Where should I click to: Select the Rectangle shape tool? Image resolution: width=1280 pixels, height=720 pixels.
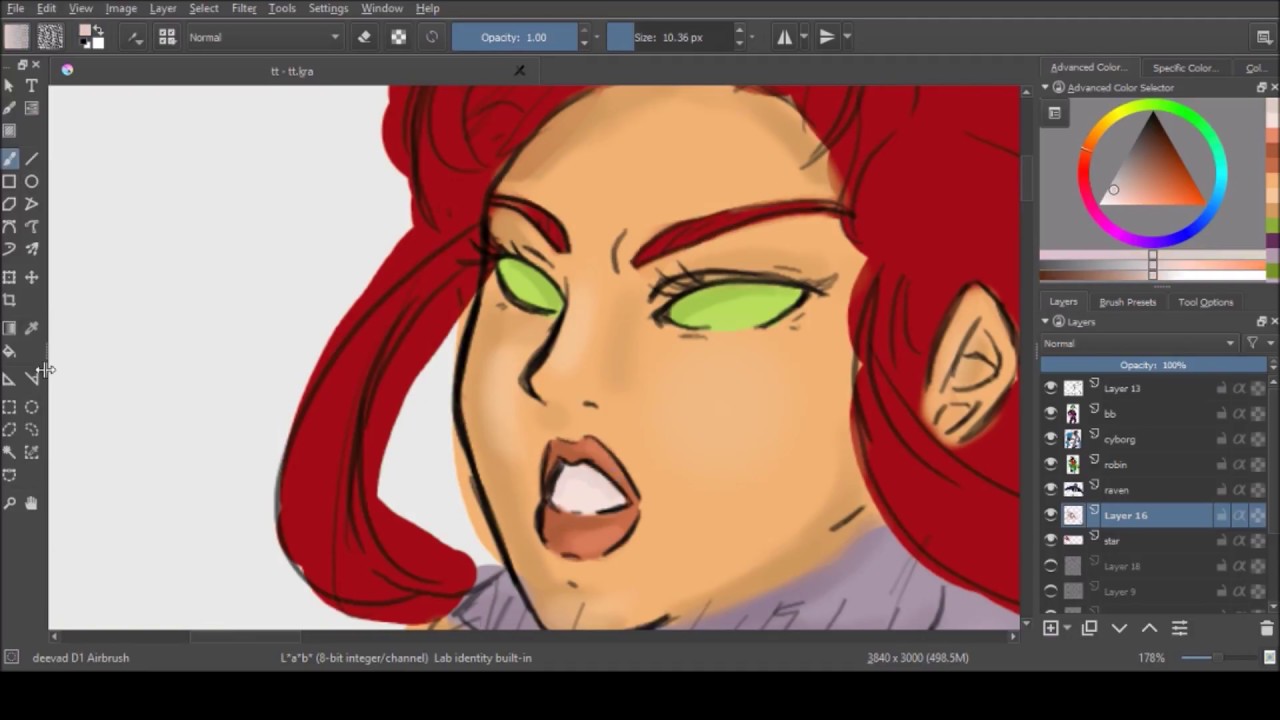[x=10, y=182]
